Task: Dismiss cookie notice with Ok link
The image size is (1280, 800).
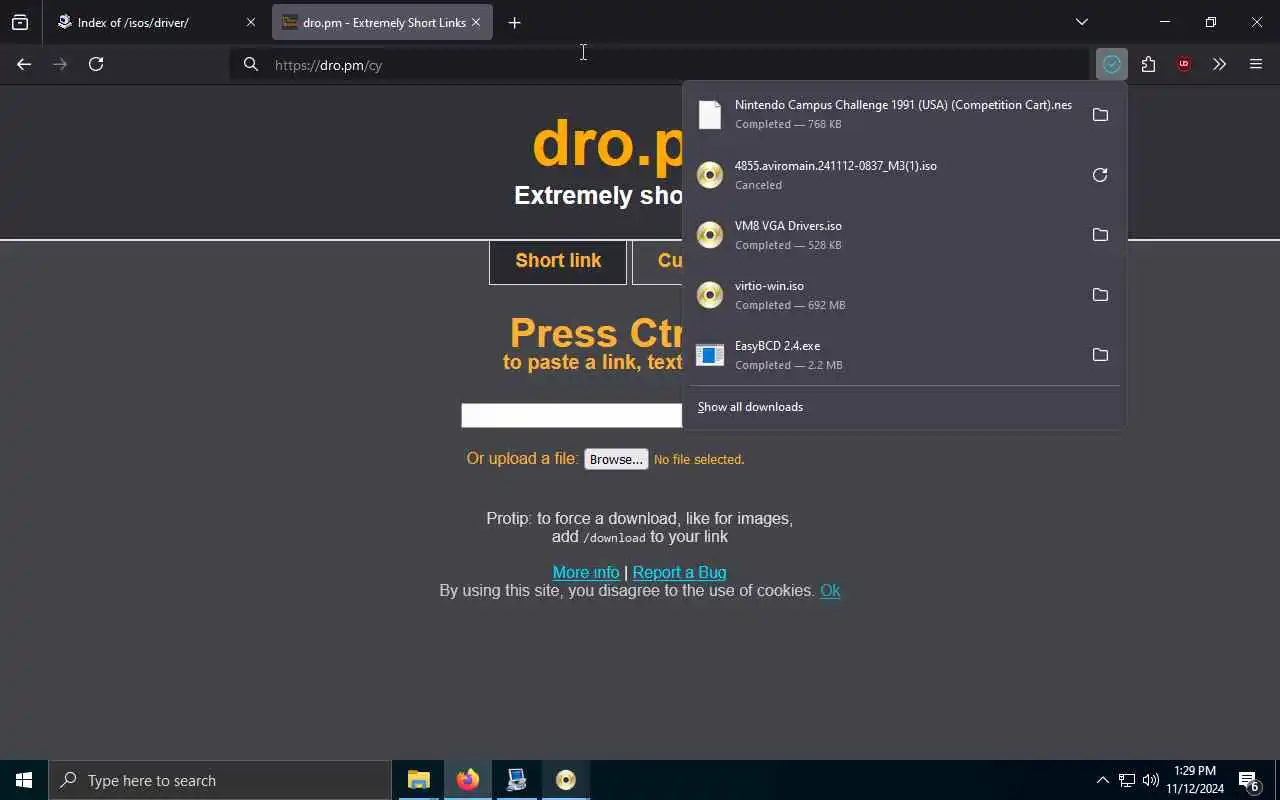Action: pyautogui.click(x=830, y=590)
